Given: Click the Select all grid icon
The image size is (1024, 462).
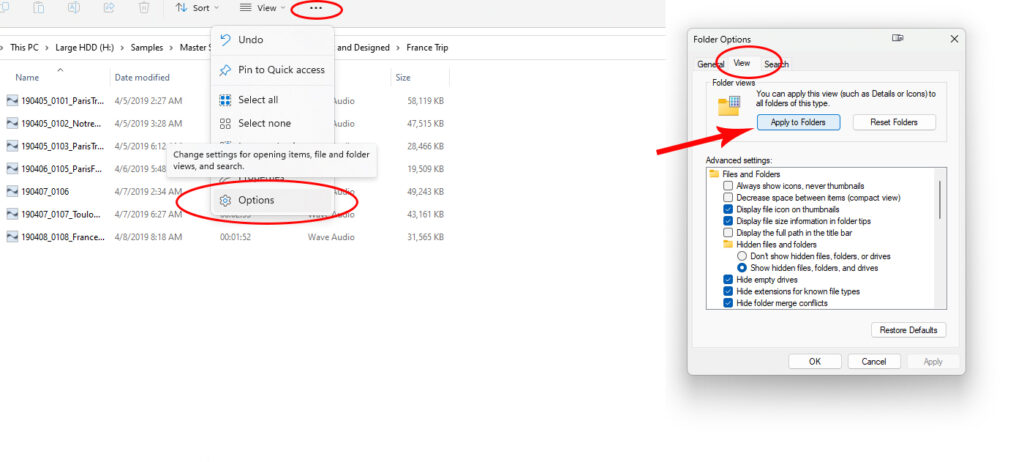Looking at the screenshot, I should pos(225,100).
